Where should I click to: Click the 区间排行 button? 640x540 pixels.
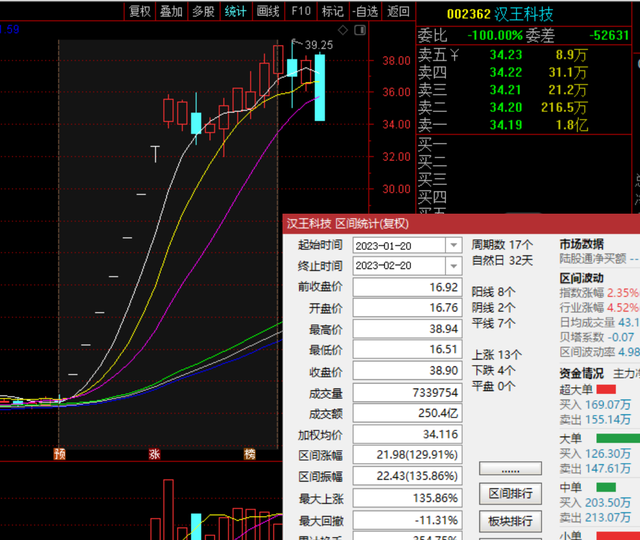(510, 494)
